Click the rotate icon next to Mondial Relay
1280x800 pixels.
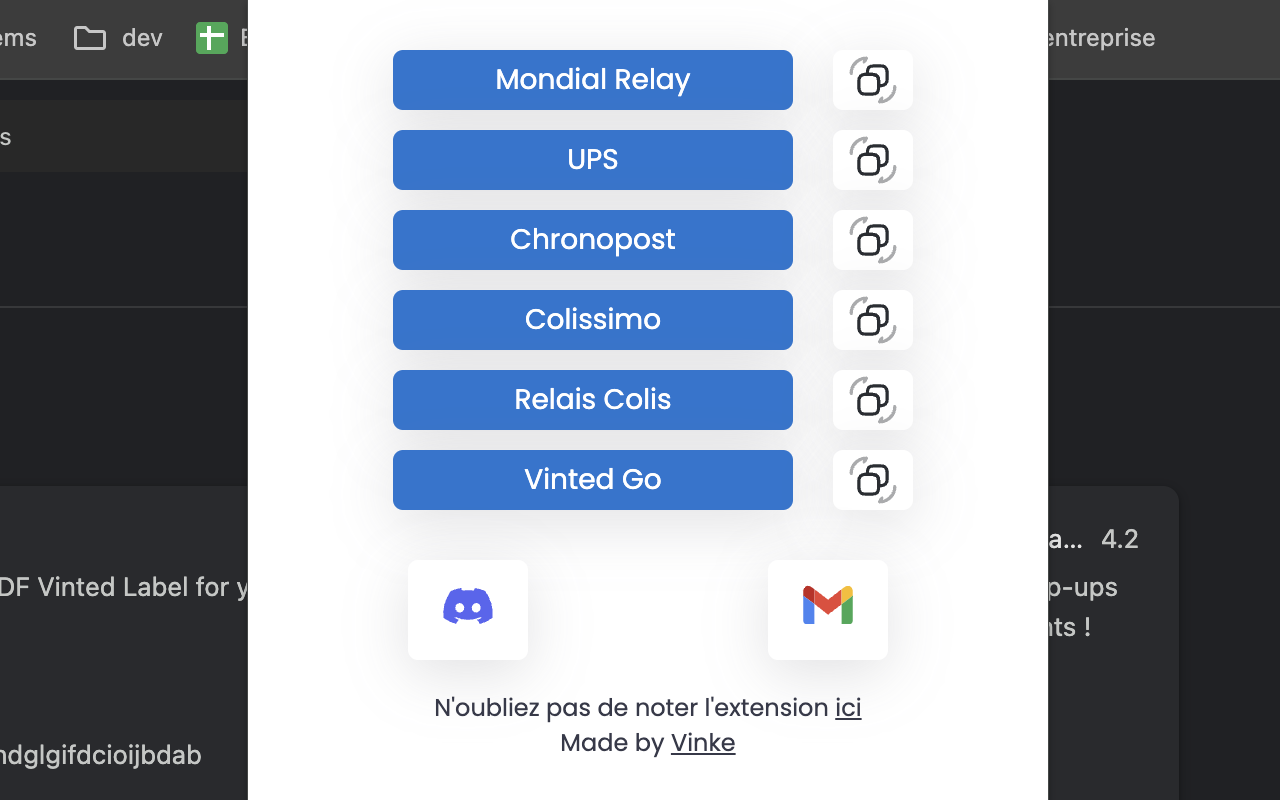point(873,80)
